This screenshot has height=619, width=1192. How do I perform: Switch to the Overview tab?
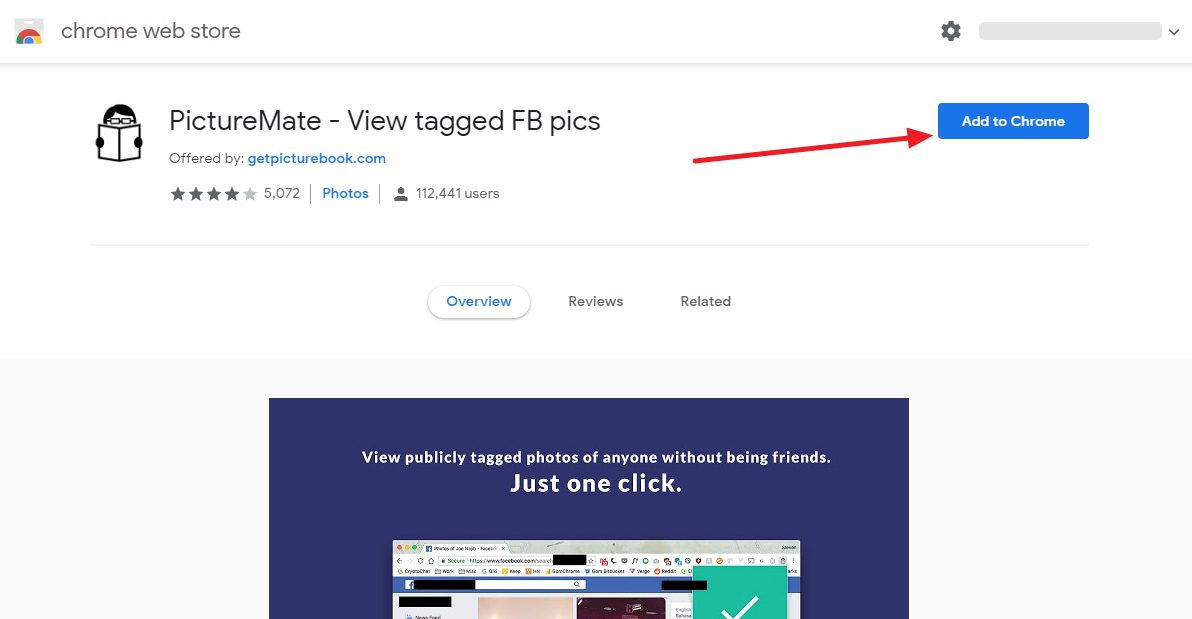[x=479, y=301]
